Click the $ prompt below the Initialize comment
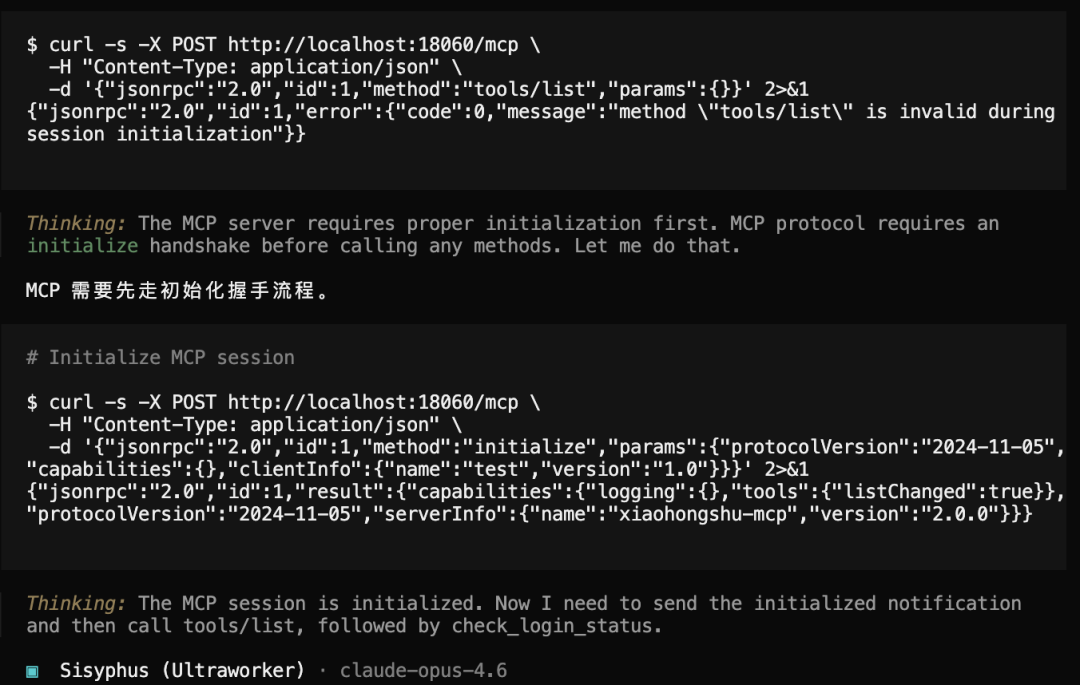This screenshot has height=685, width=1080. tap(32, 402)
